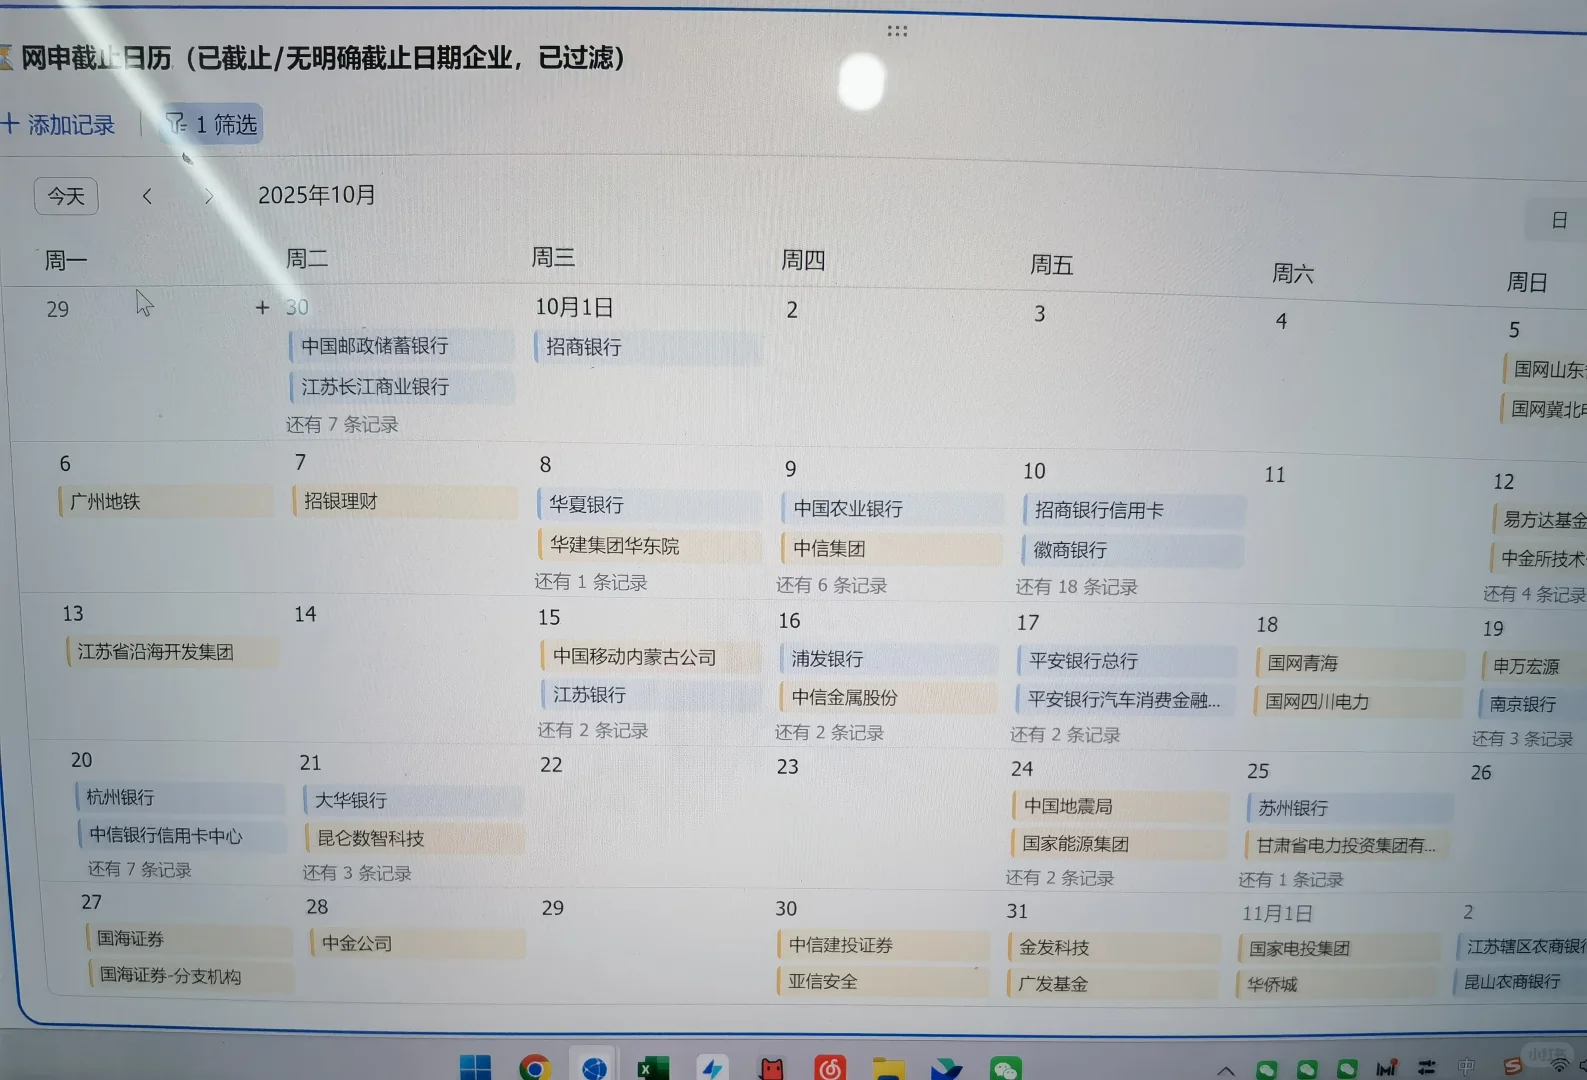Click the plus icon on the 30th cell

point(262,307)
